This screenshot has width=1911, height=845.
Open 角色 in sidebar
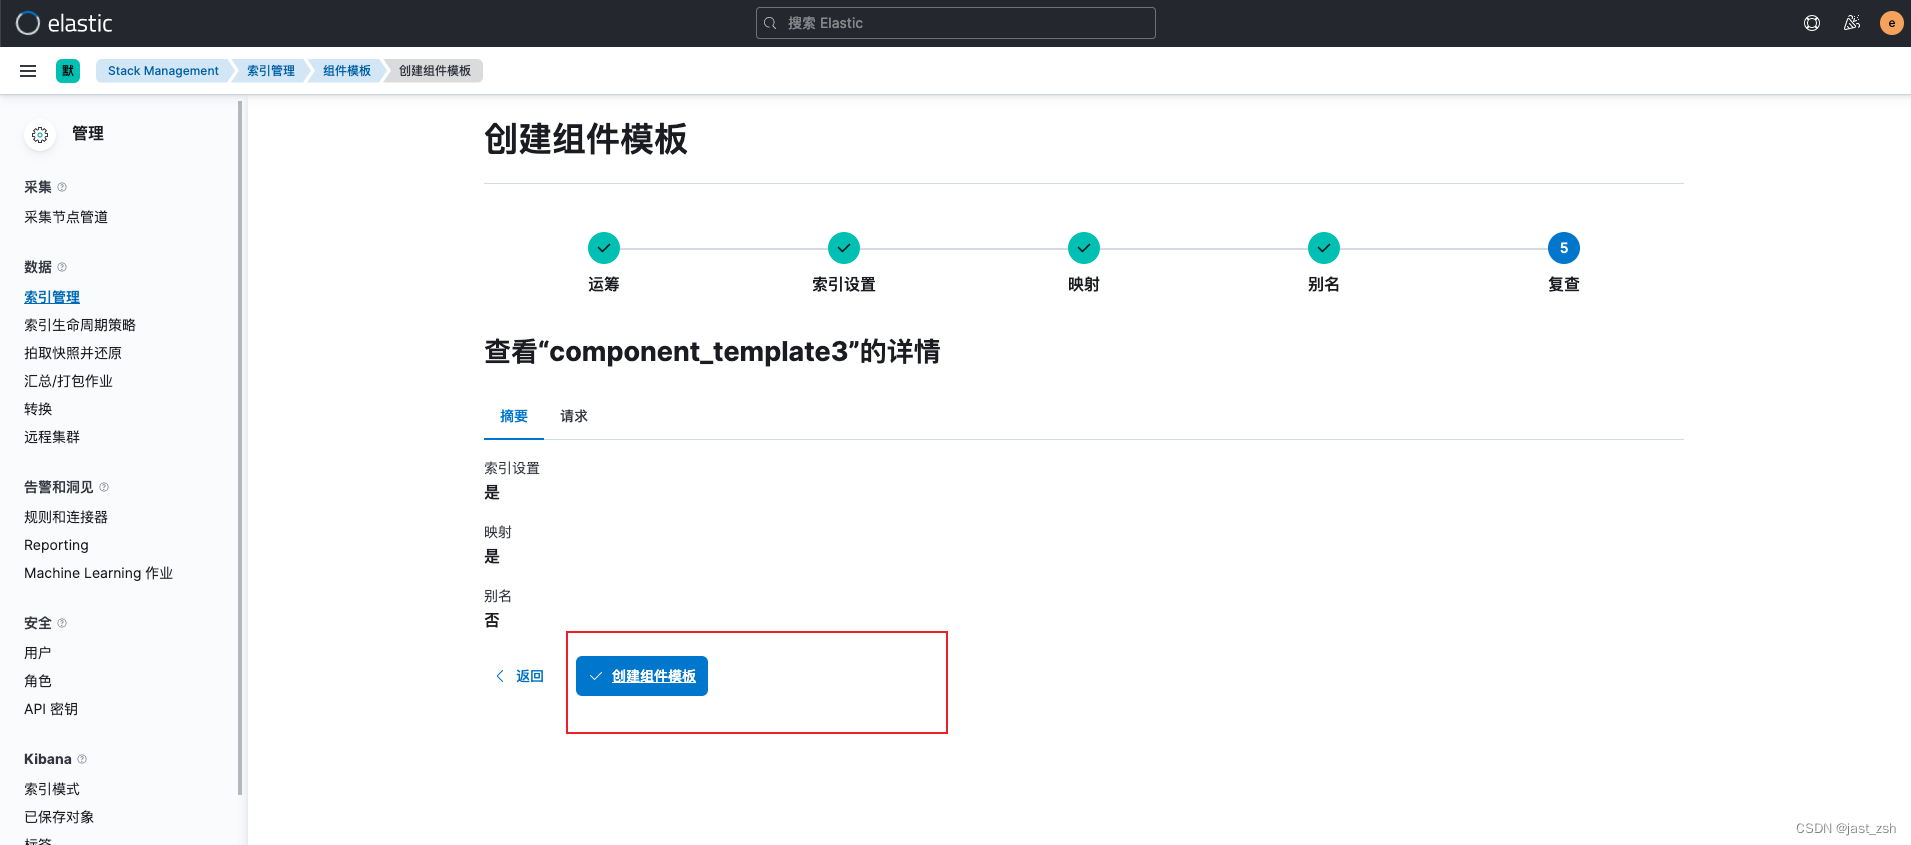click(x=38, y=681)
